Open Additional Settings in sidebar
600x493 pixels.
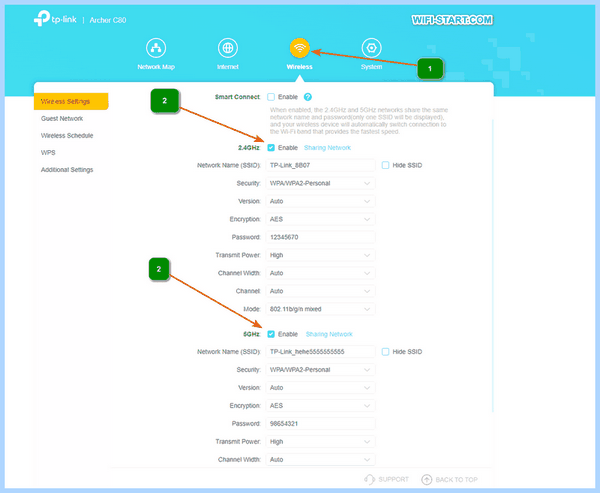click(x=67, y=170)
